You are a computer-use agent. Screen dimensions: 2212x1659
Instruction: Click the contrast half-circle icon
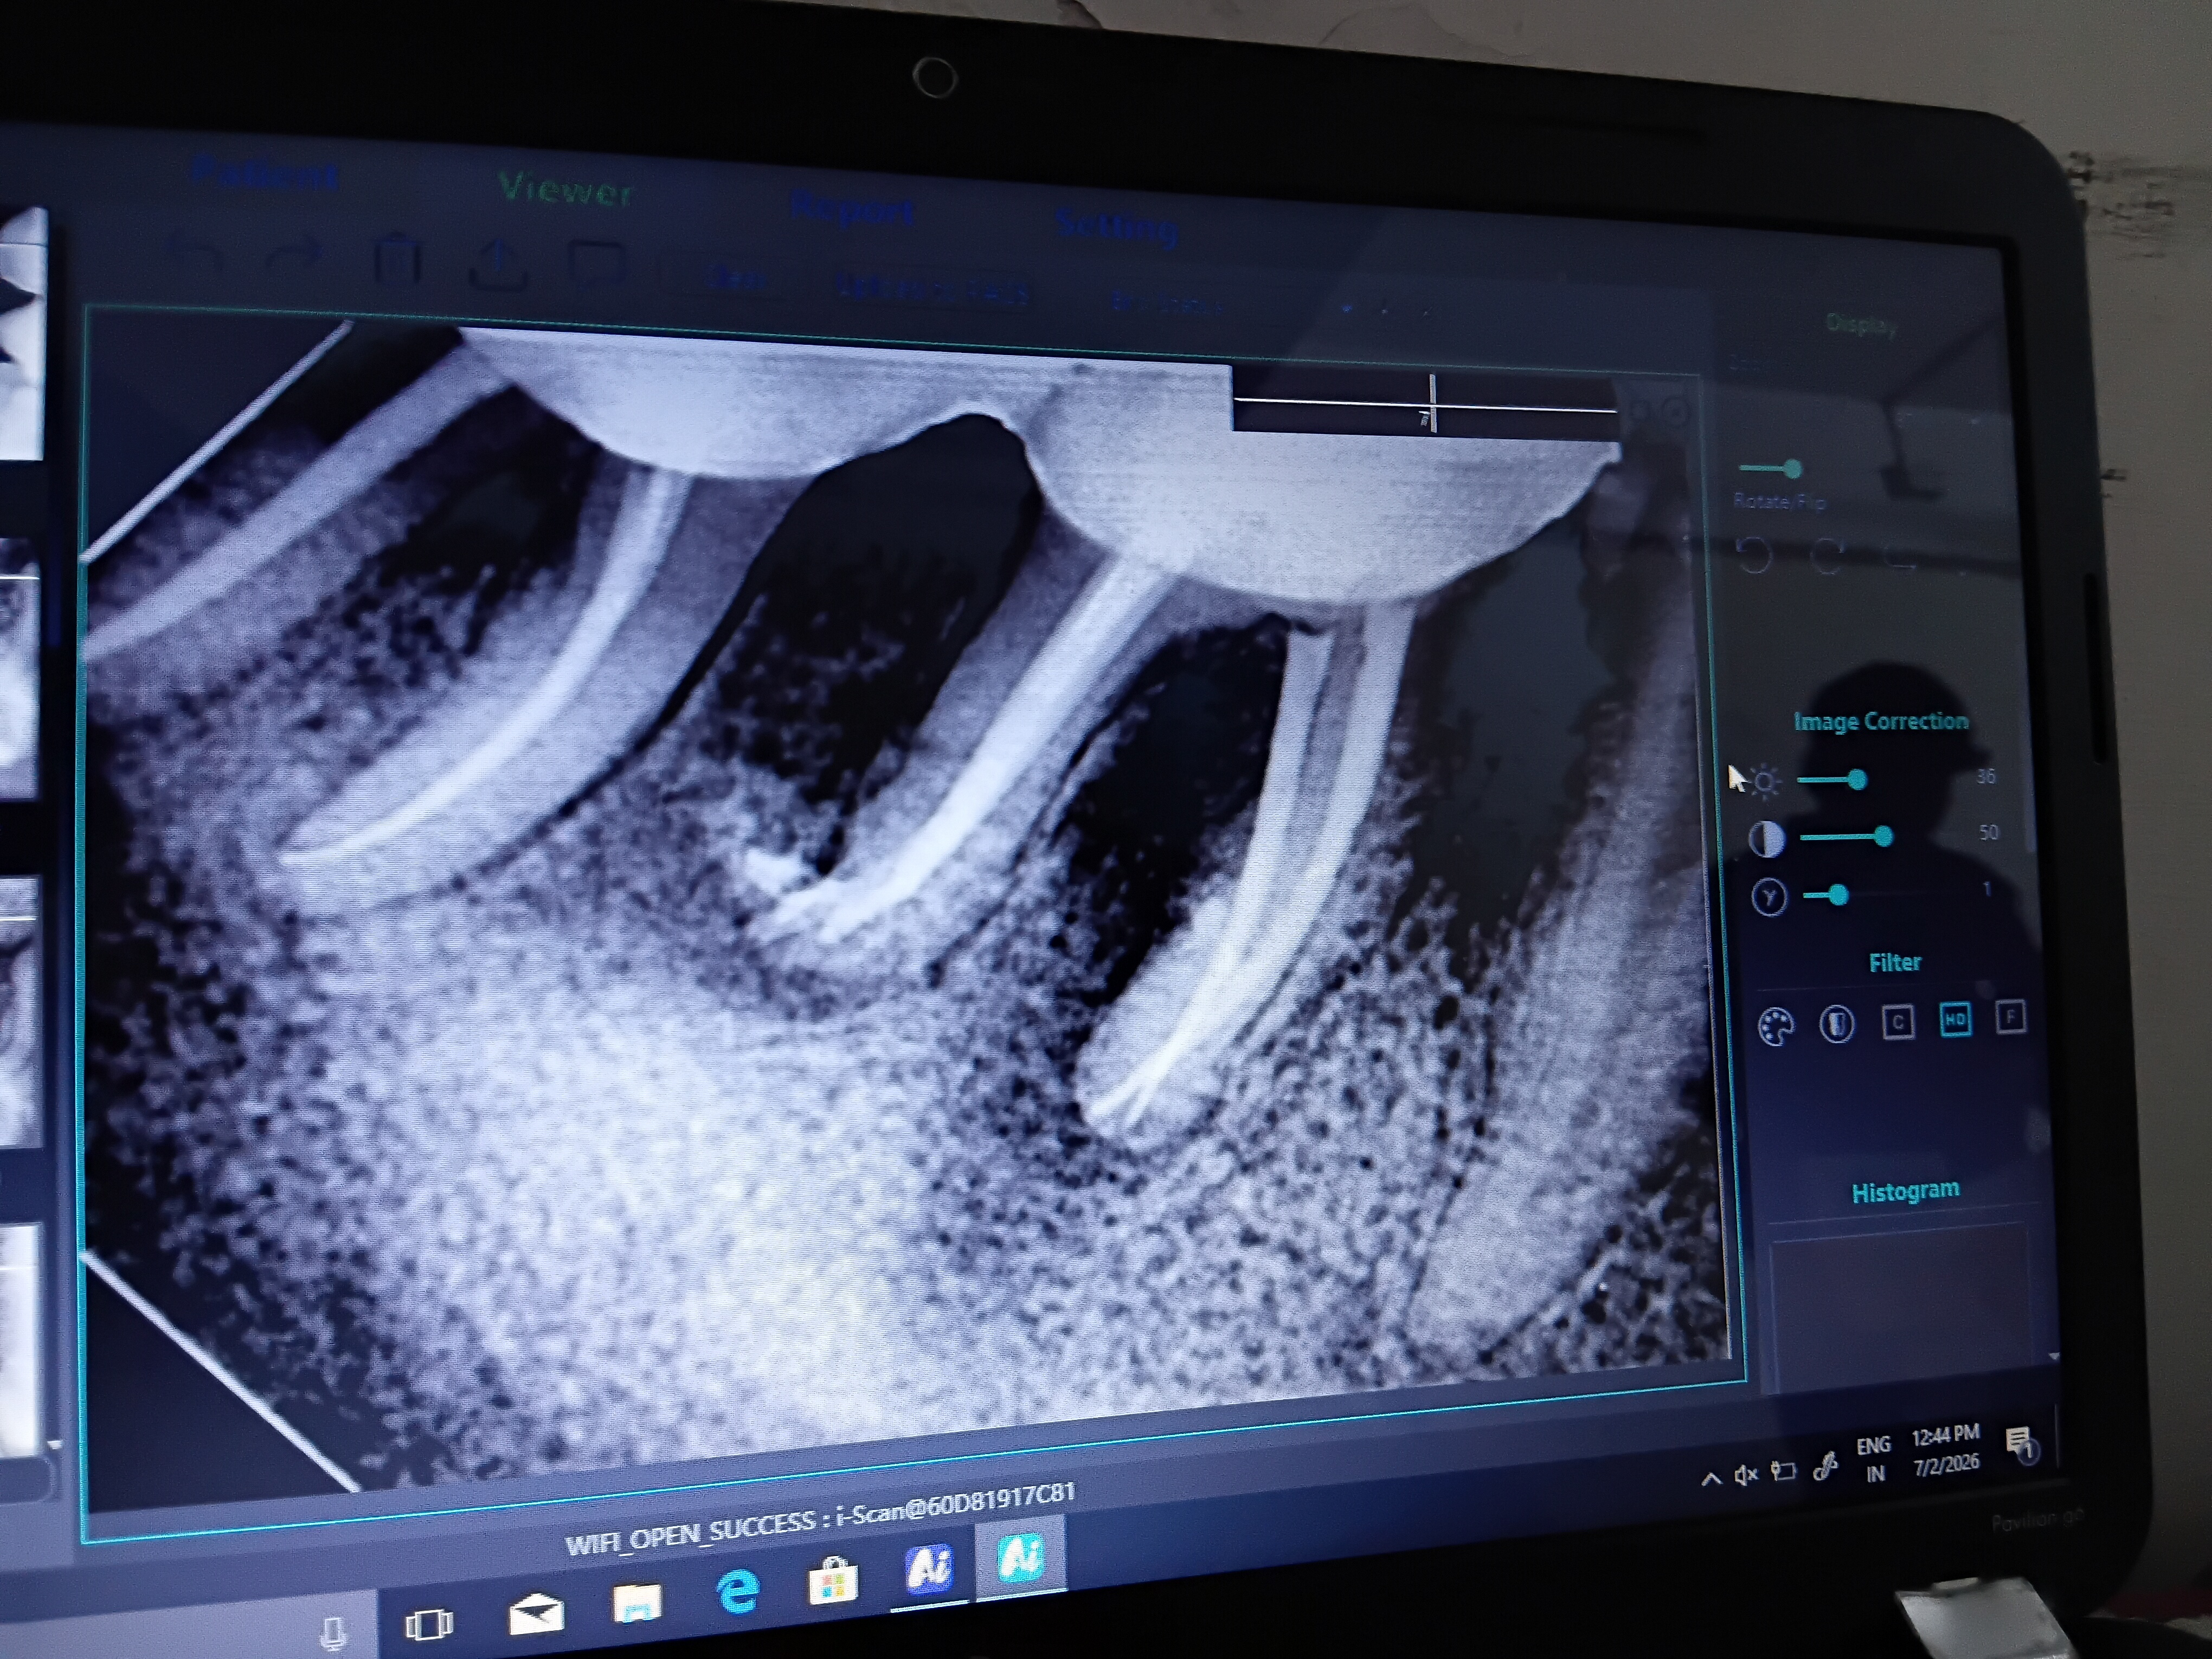(x=1766, y=839)
